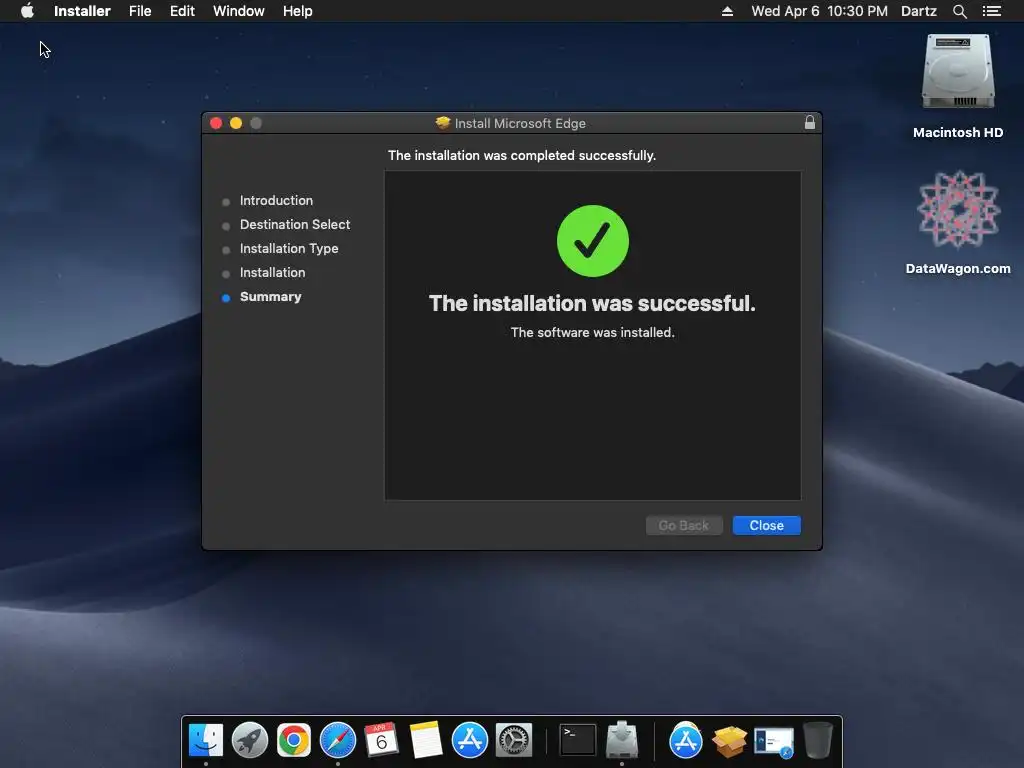Open Calendar from the Dock
Image resolution: width=1024 pixels, height=768 pixels.
381,740
